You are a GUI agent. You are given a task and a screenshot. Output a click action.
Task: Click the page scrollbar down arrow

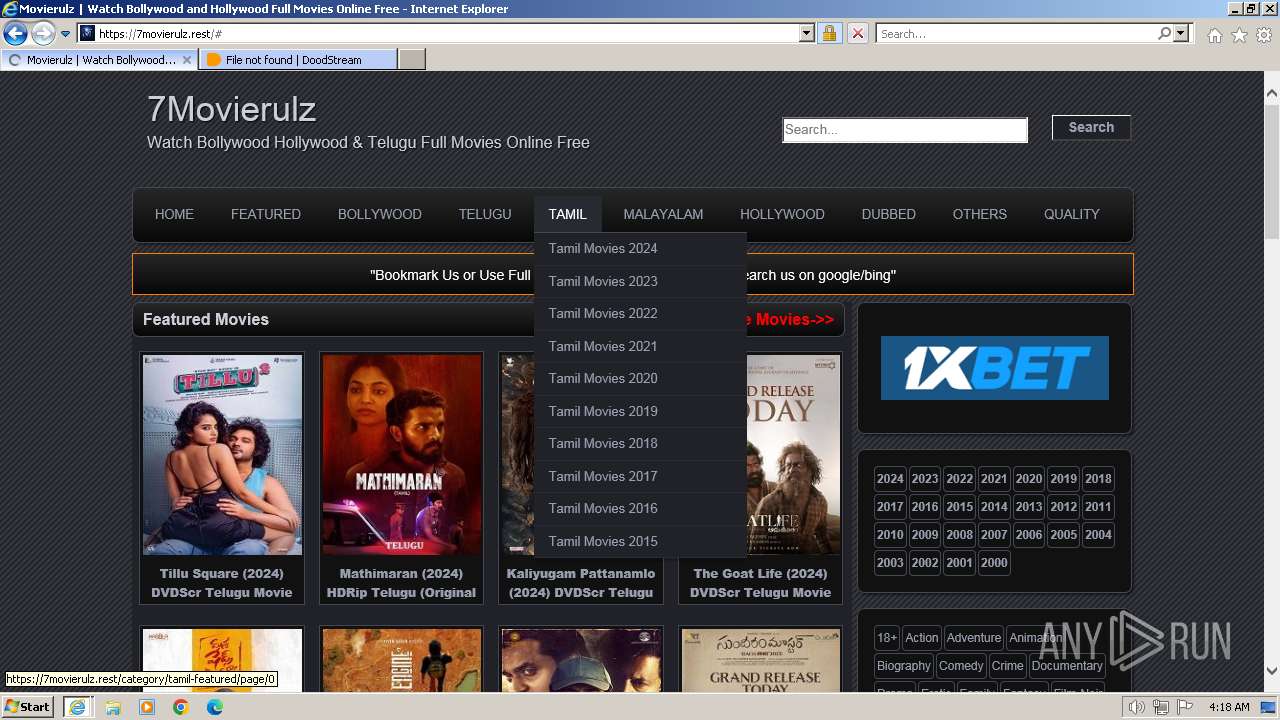pyautogui.click(x=1272, y=671)
